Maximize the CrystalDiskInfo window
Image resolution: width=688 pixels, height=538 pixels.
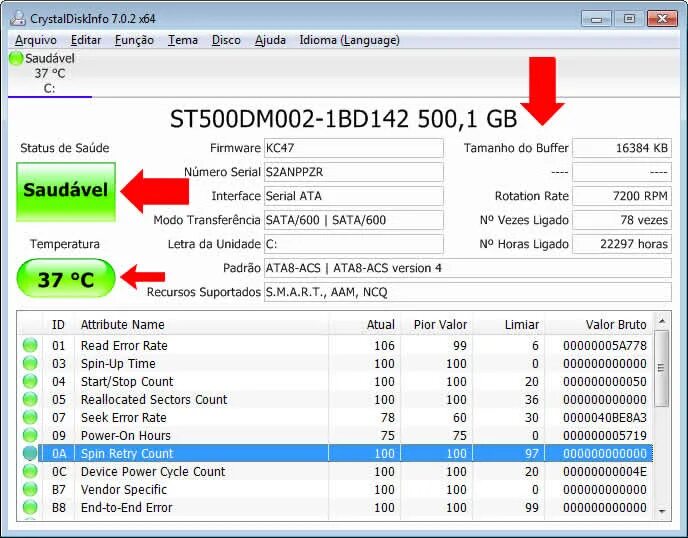click(x=629, y=19)
